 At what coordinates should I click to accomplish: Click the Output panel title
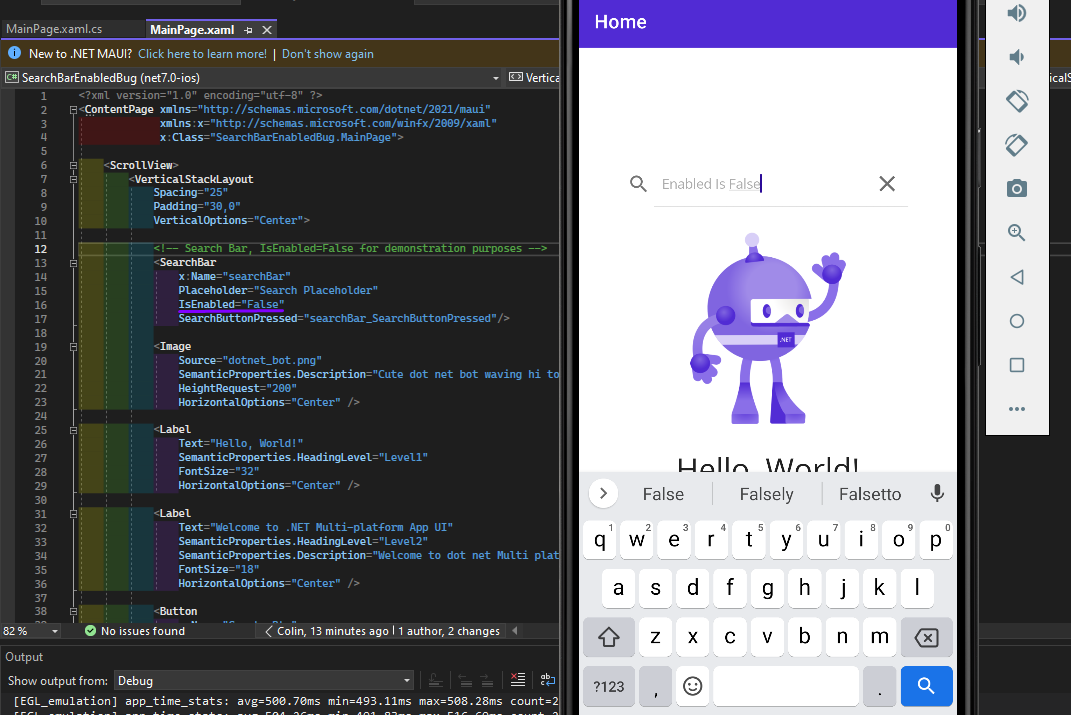tap(24, 657)
